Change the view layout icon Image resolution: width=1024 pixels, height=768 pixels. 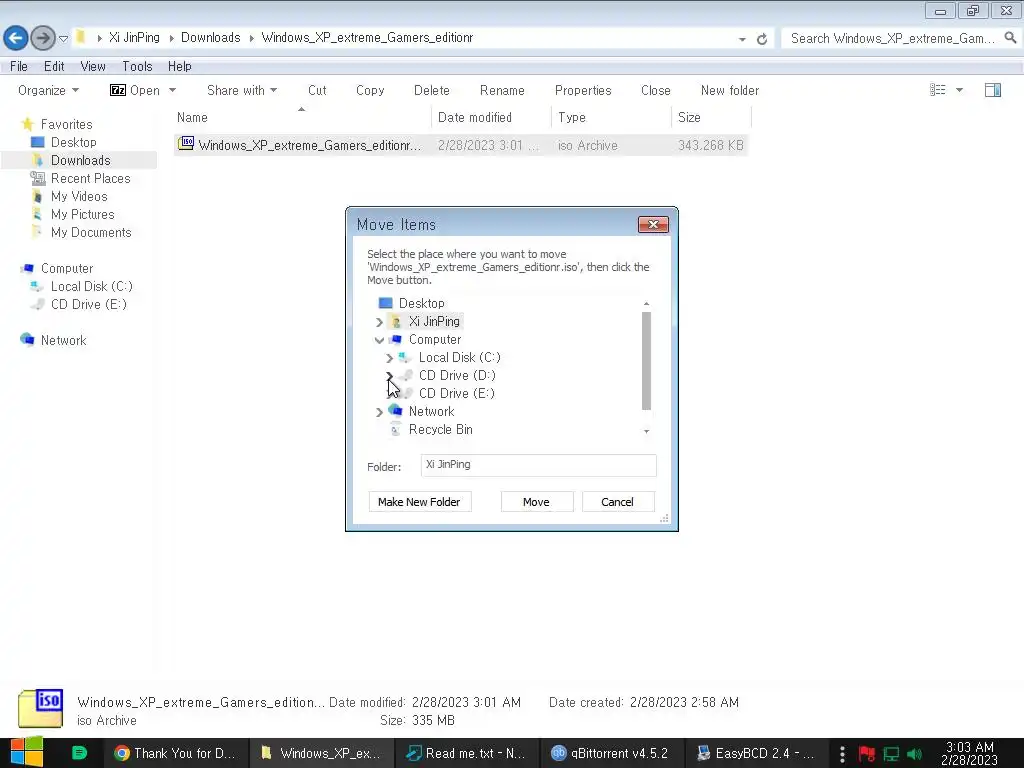click(x=938, y=89)
